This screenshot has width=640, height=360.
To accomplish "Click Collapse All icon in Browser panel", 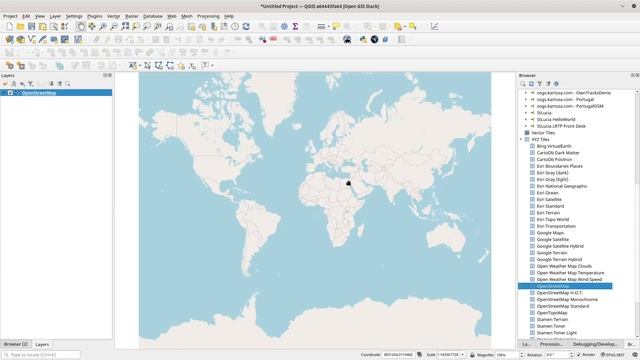I will click(548, 84).
